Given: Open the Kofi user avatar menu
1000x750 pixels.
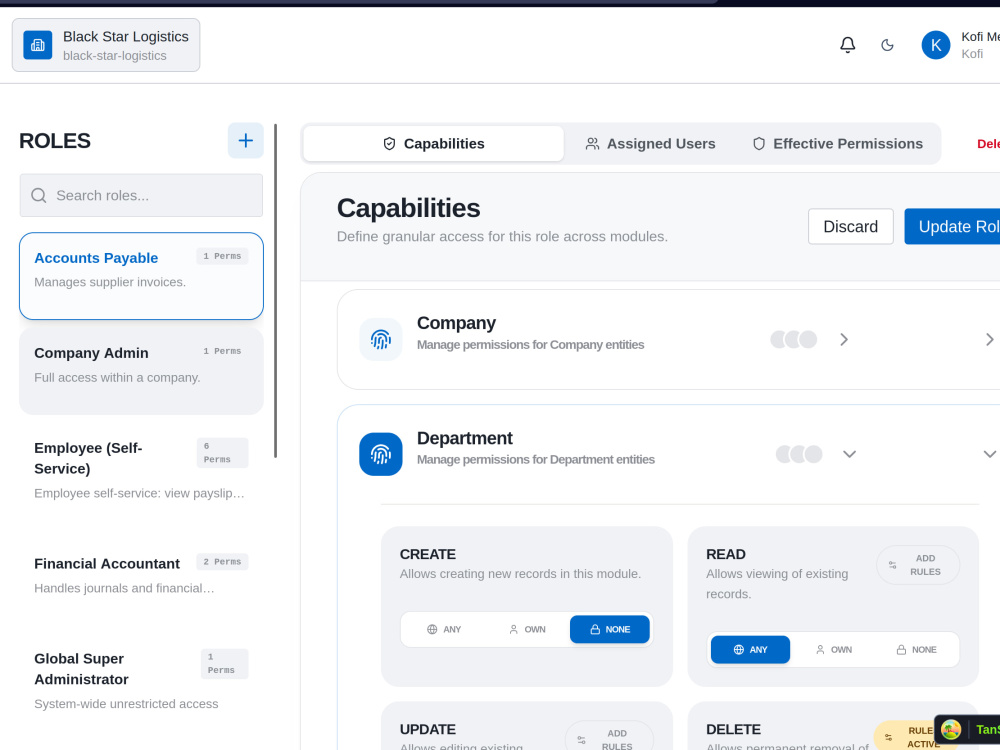Looking at the screenshot, I should pyautogui.click(x=936, y=45).
